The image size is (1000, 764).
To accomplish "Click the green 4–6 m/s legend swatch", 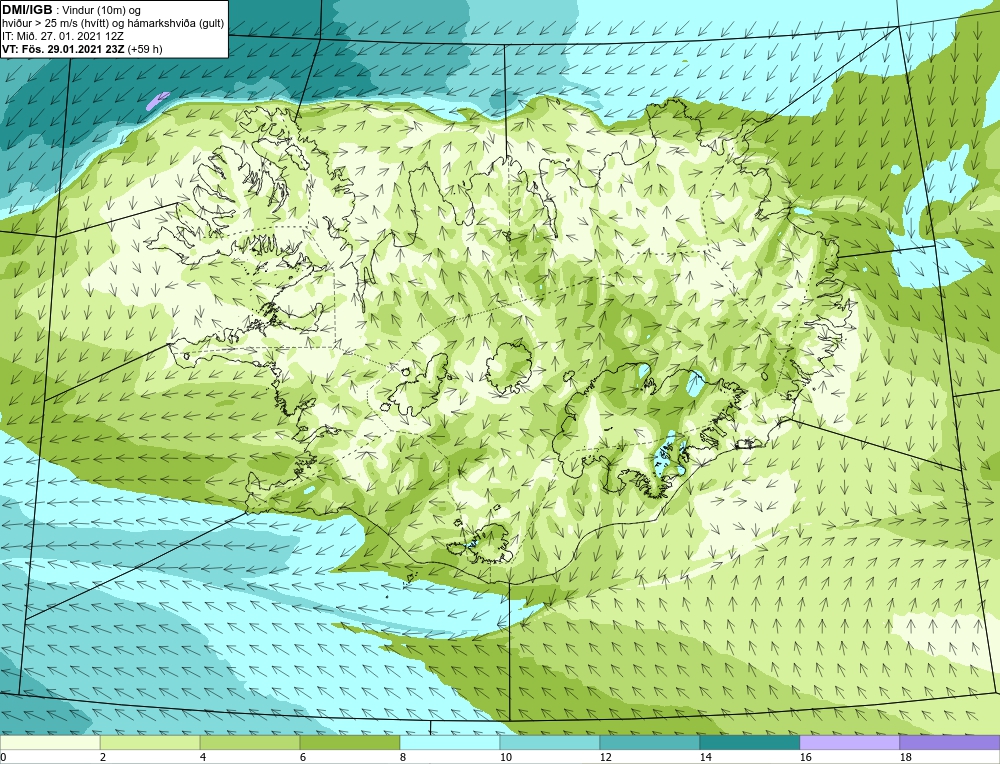I will (250, 743).
